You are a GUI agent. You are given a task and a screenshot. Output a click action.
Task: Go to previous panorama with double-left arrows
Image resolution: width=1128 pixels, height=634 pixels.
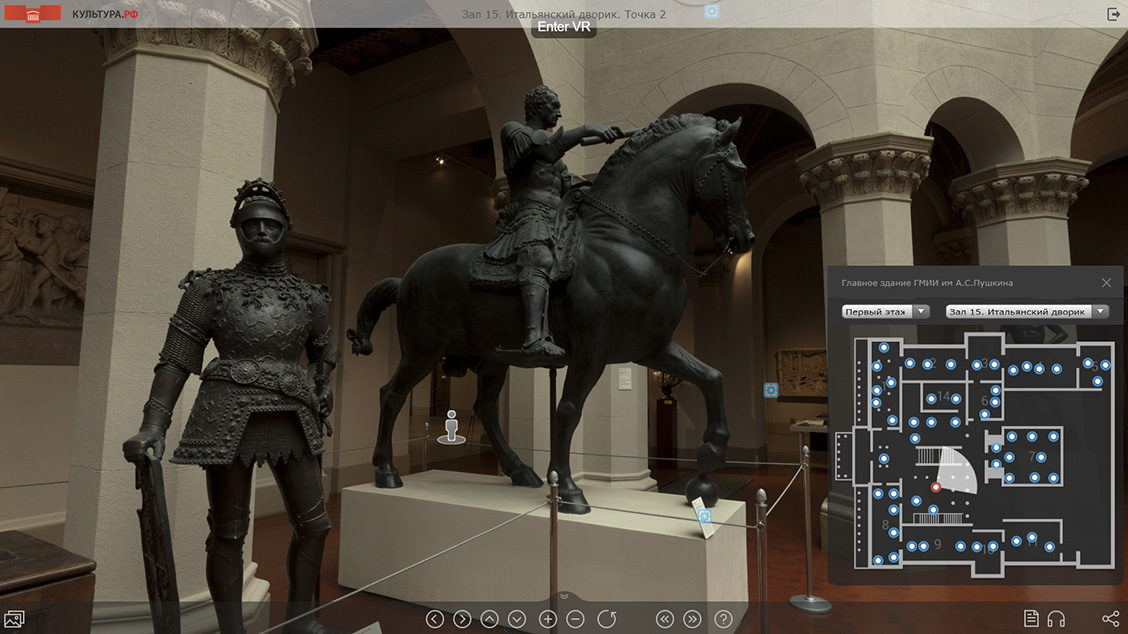665,619
